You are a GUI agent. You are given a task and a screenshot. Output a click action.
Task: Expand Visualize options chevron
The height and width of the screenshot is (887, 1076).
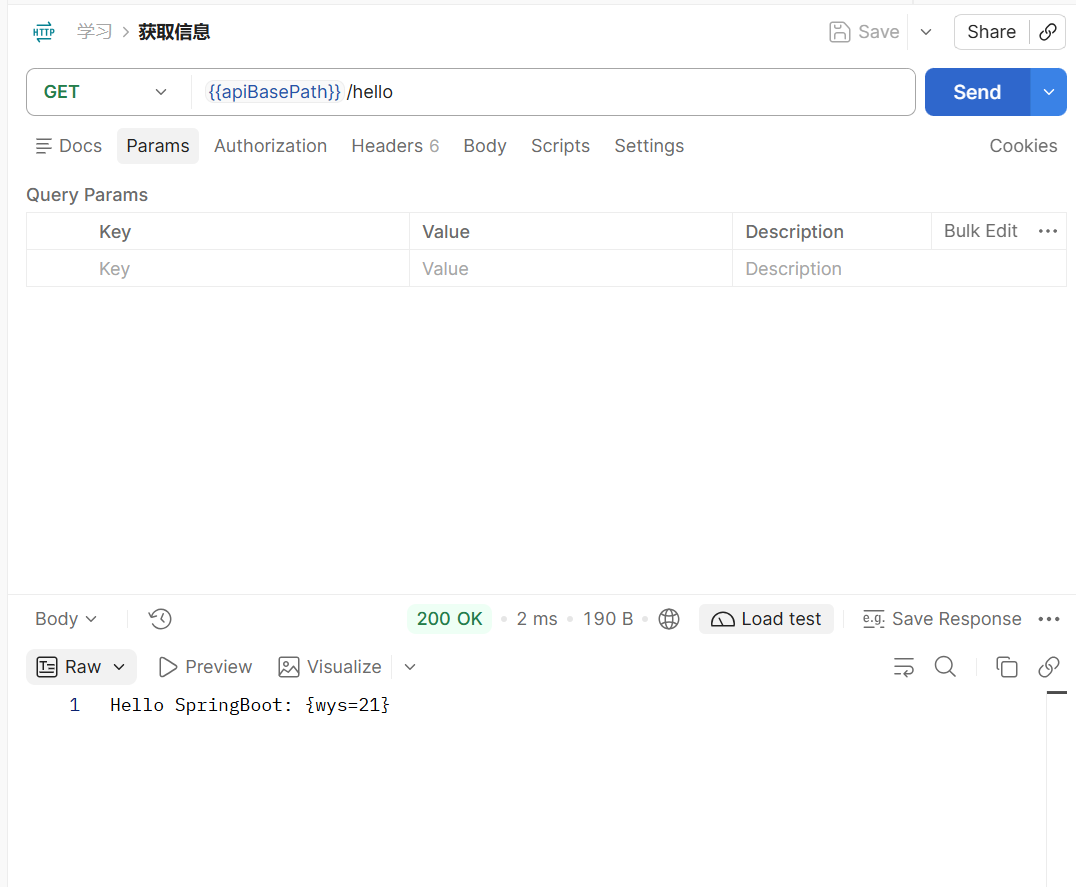[x=410, y=667]
